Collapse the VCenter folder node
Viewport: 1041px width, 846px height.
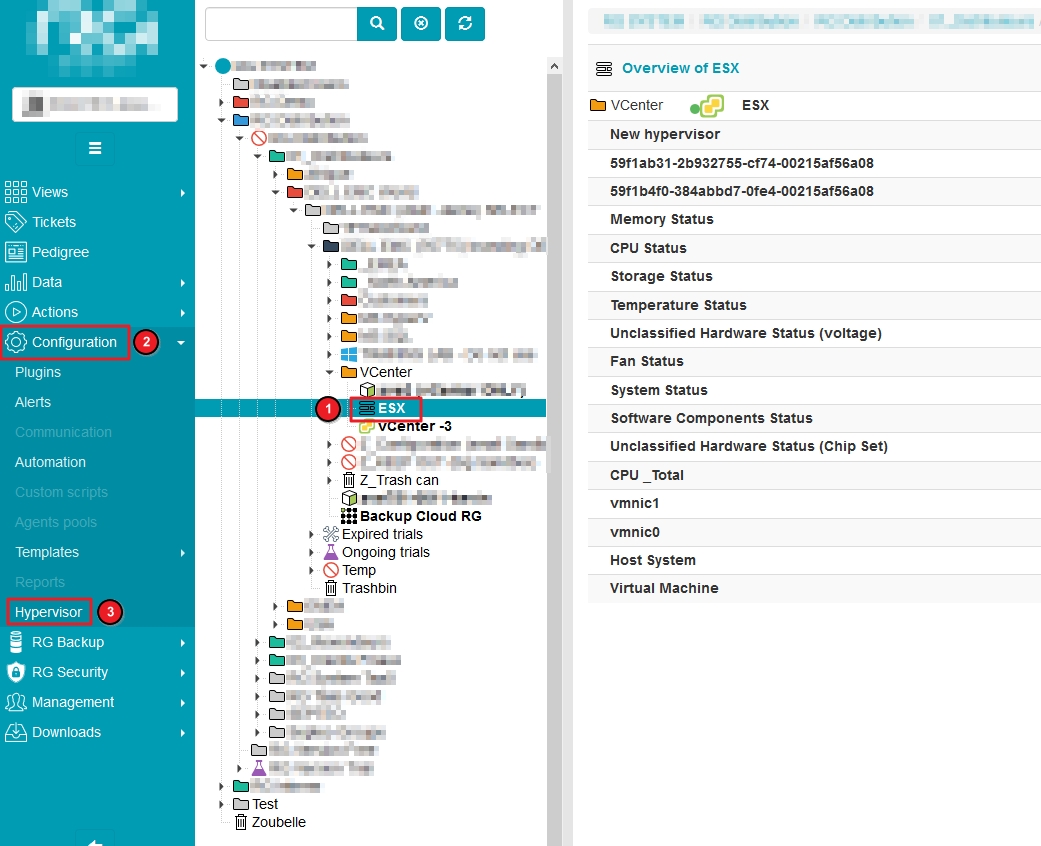click(331, 372)
